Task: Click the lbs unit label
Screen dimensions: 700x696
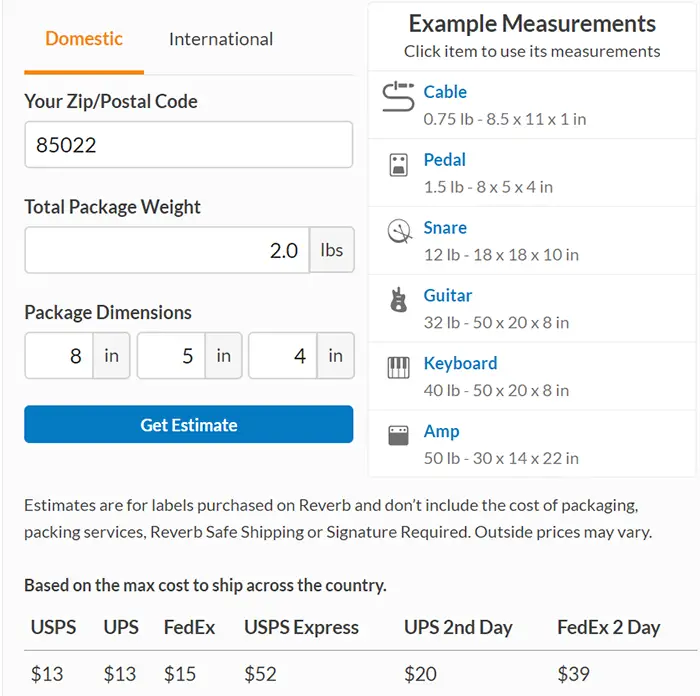Action: 332,250
